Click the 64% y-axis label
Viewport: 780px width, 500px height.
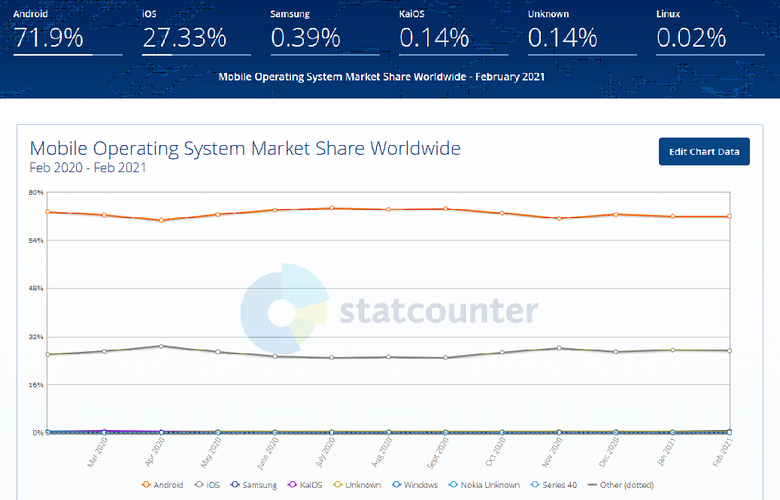coord(36,240)
